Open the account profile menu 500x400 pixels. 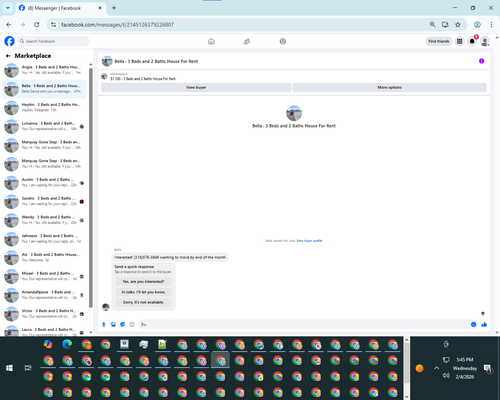[x=485, y=41]
